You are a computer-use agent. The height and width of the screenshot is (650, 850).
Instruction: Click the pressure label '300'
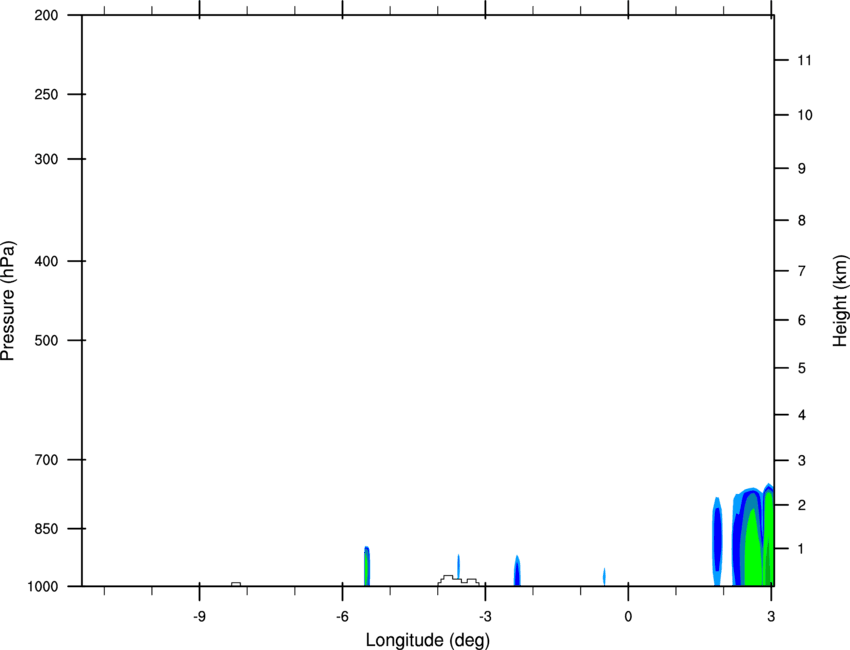pyautogui.click(x=46, y=159)
